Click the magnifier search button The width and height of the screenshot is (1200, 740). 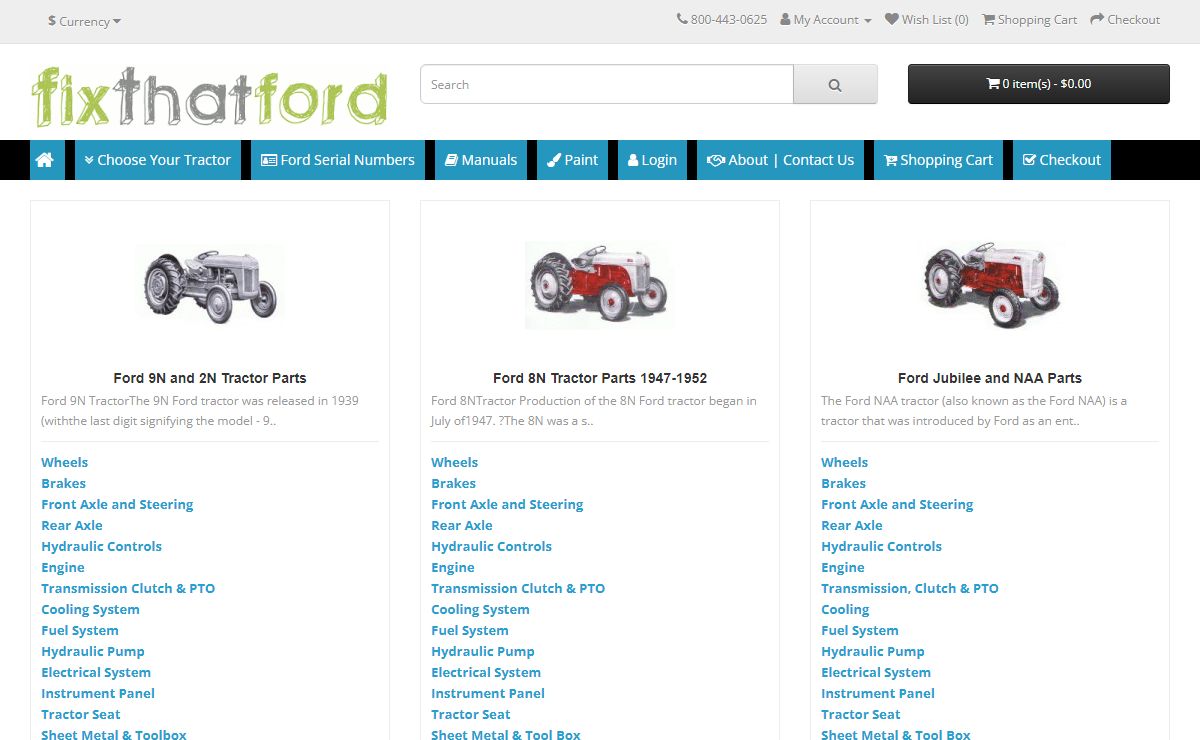pos(835,85)
